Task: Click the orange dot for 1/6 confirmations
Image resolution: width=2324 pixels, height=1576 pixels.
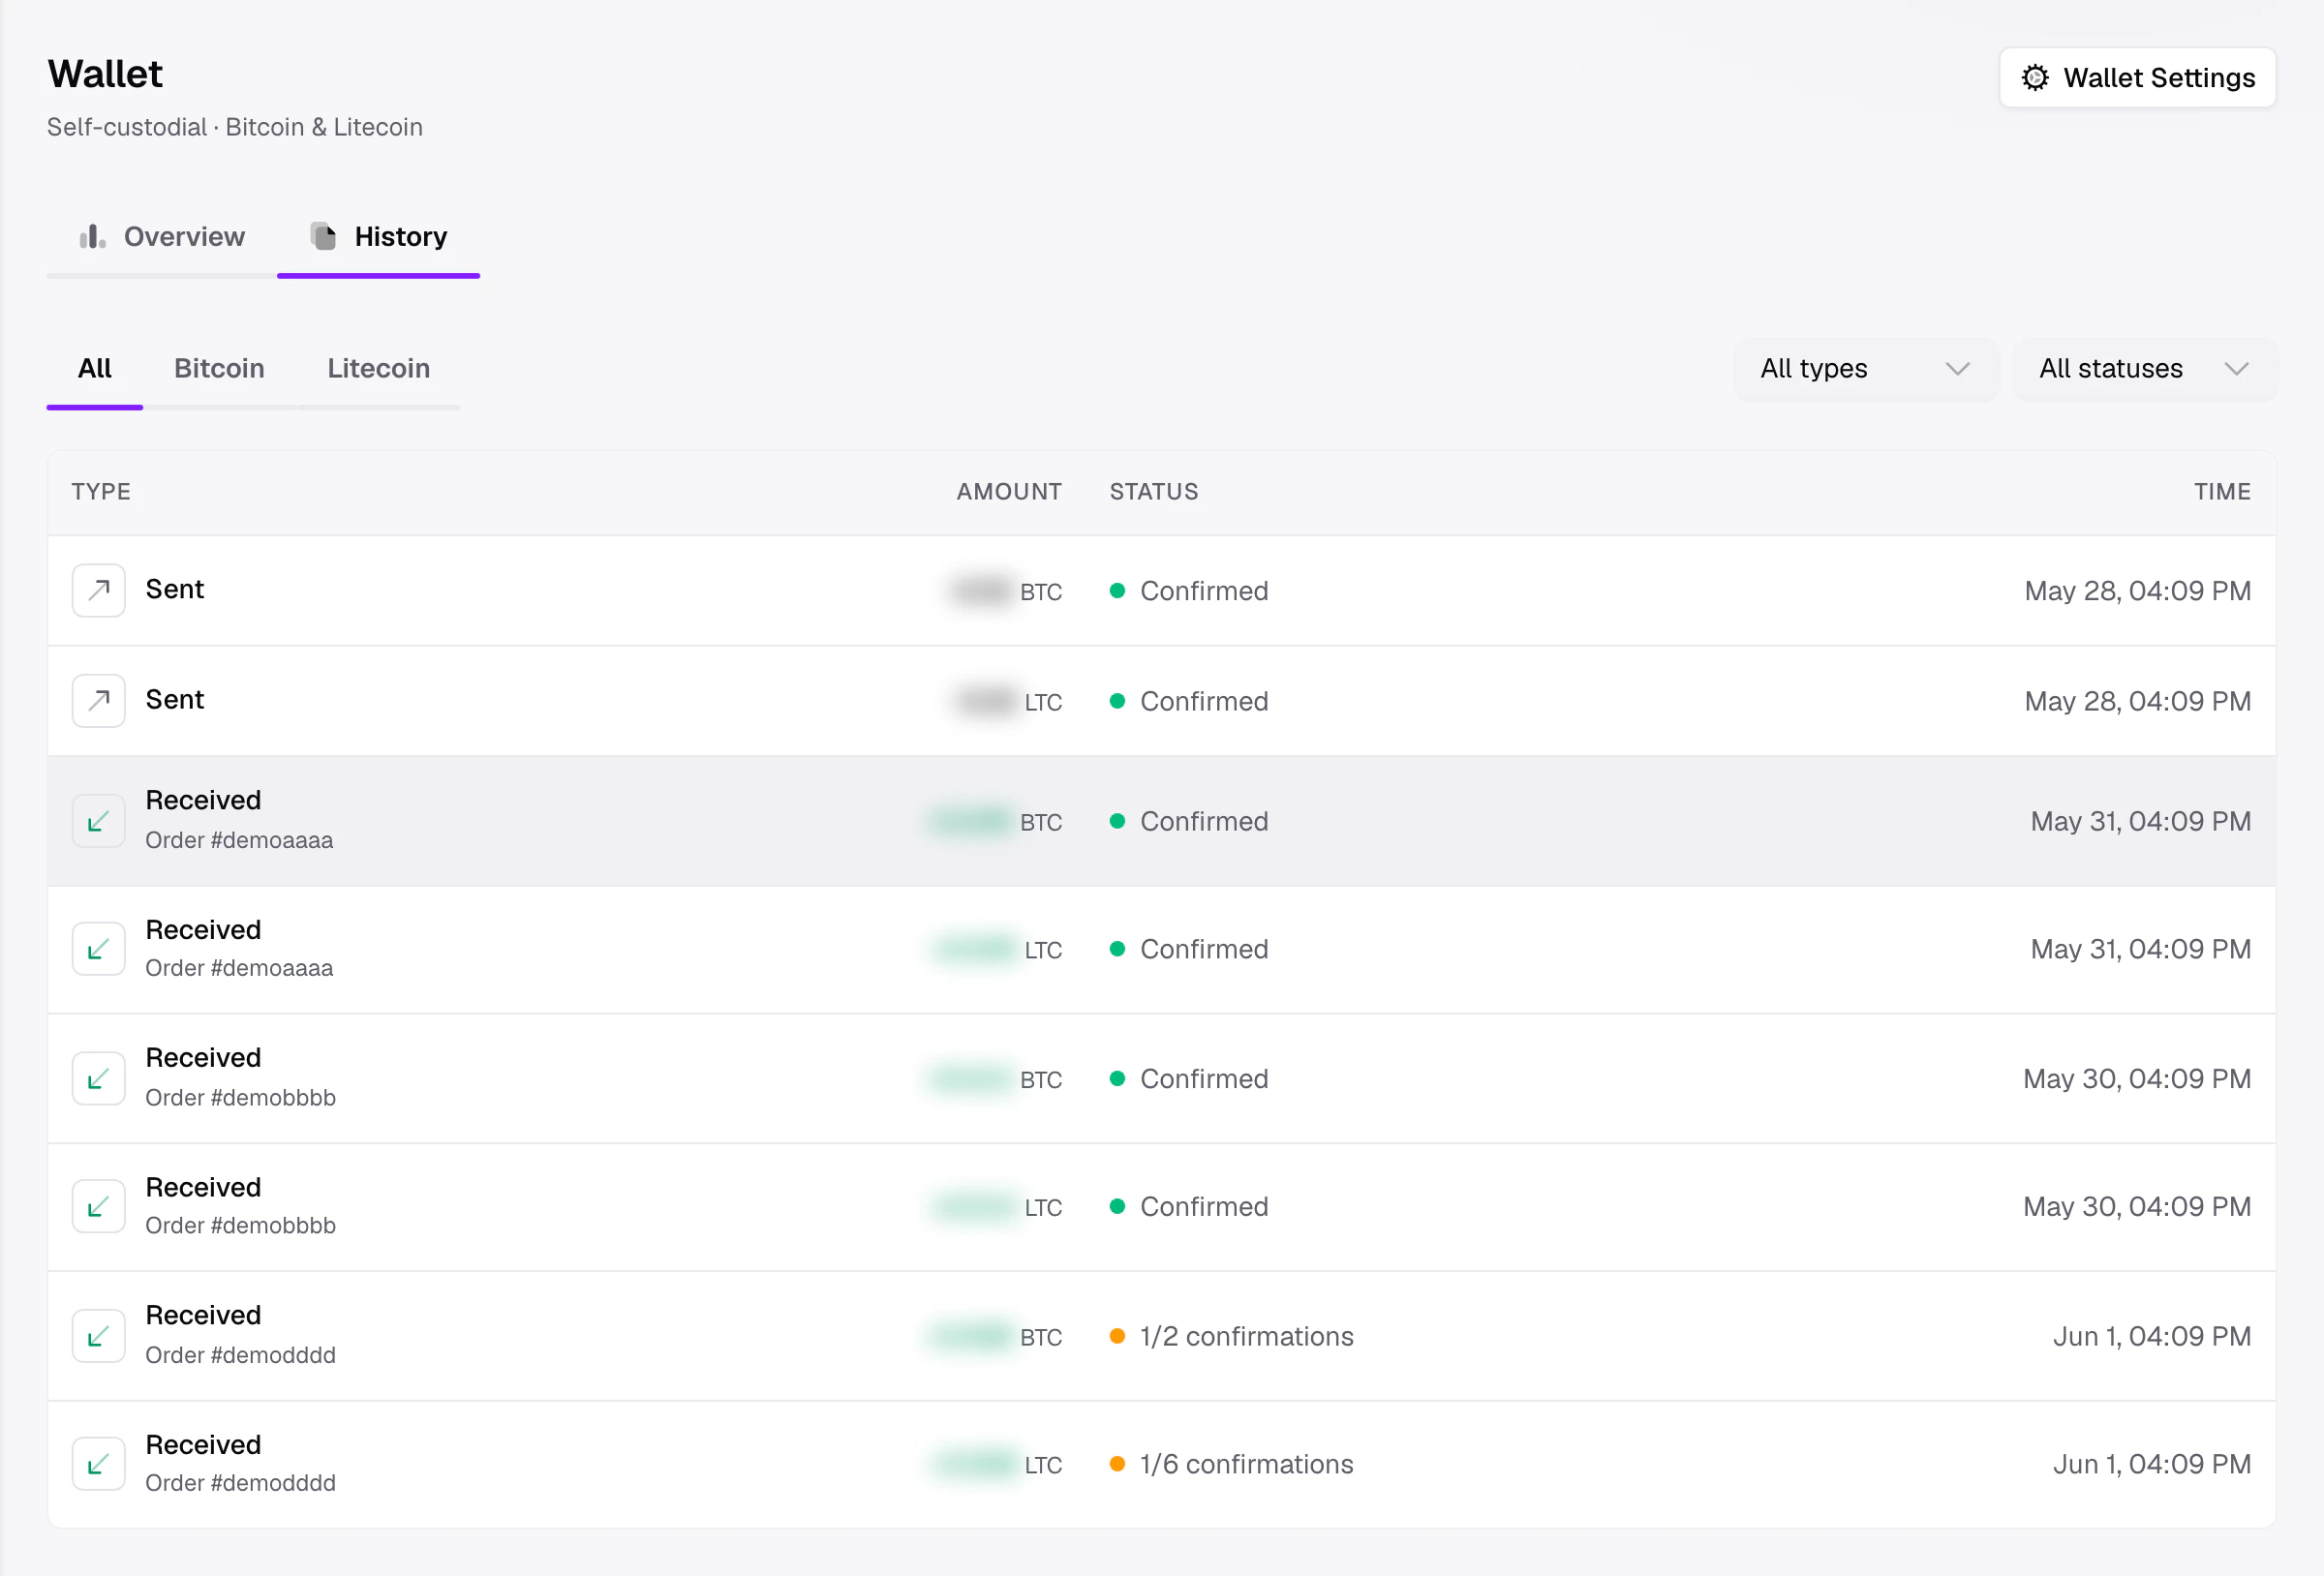Action: 1118,1465
